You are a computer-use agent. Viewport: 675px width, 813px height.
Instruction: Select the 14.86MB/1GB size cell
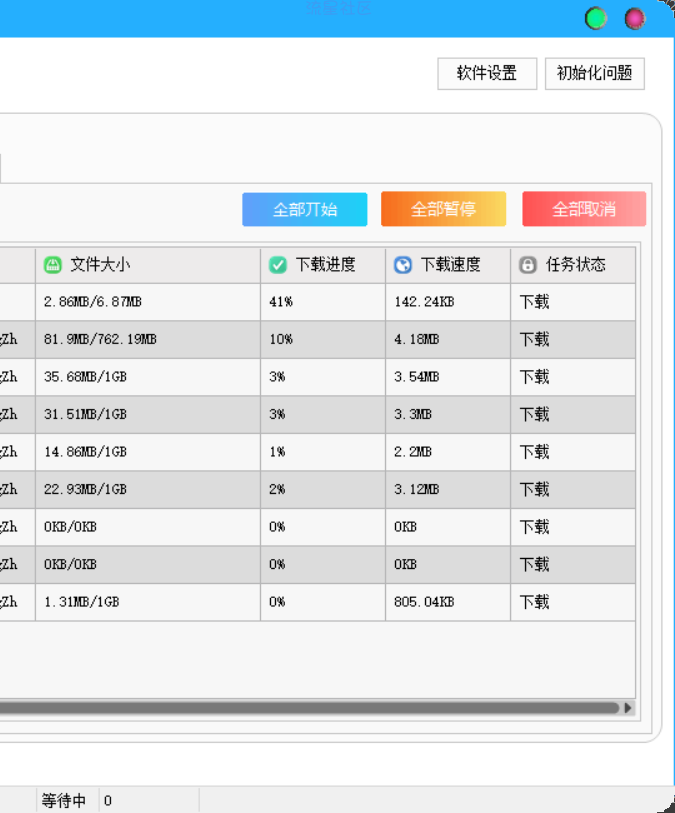[x=148, y=452]
